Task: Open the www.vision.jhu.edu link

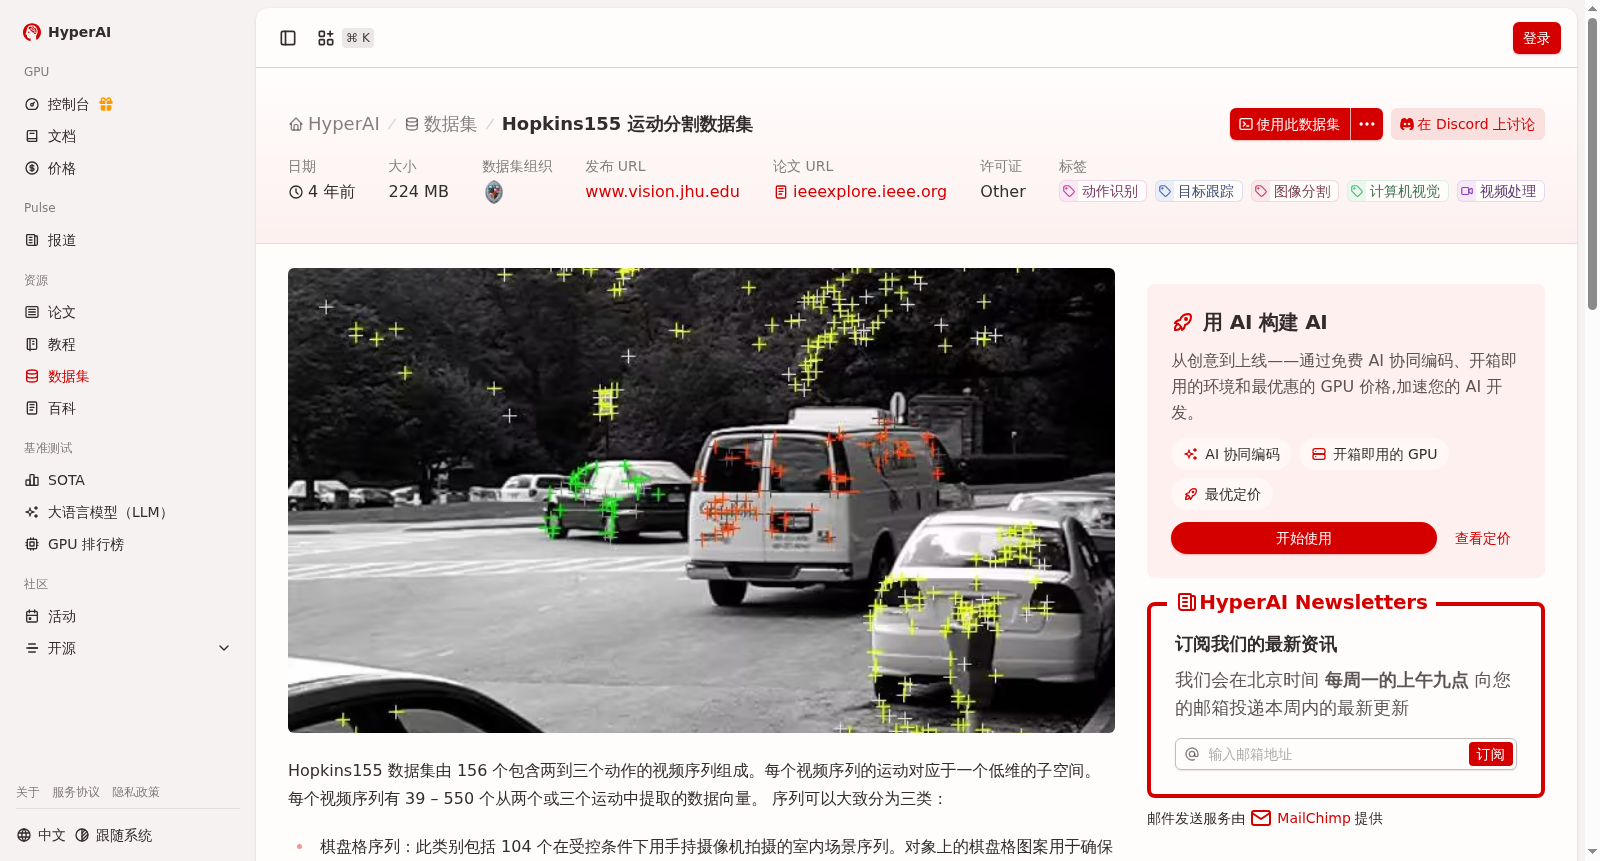Action: tap(662, 191)
